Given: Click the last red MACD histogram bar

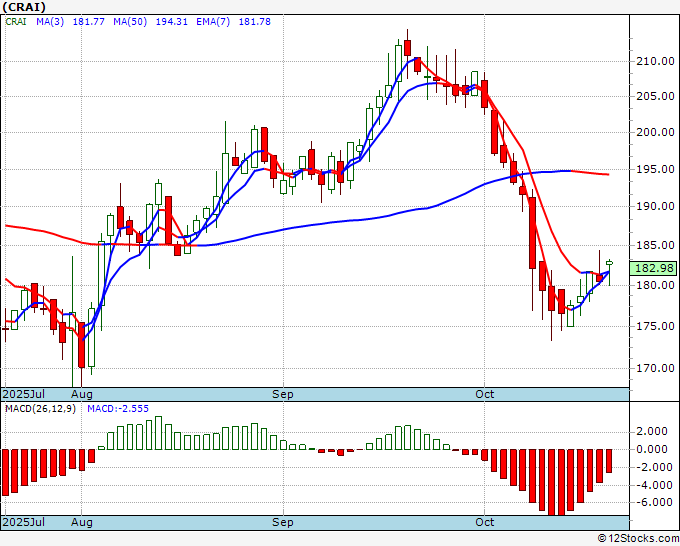Looking at the screenshot, I should tap(609, 461).
